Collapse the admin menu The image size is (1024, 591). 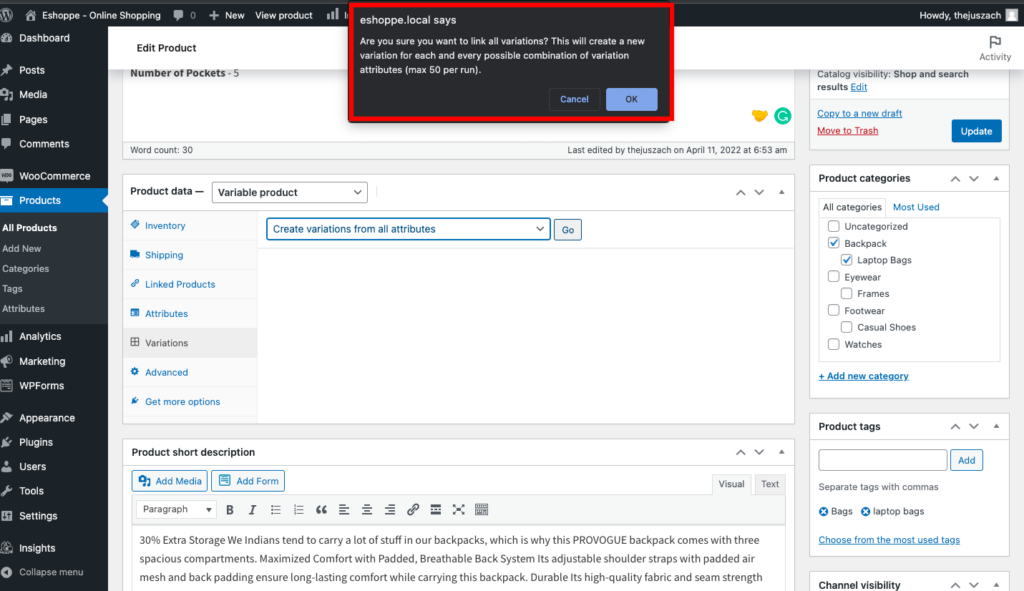coord(50,572)
